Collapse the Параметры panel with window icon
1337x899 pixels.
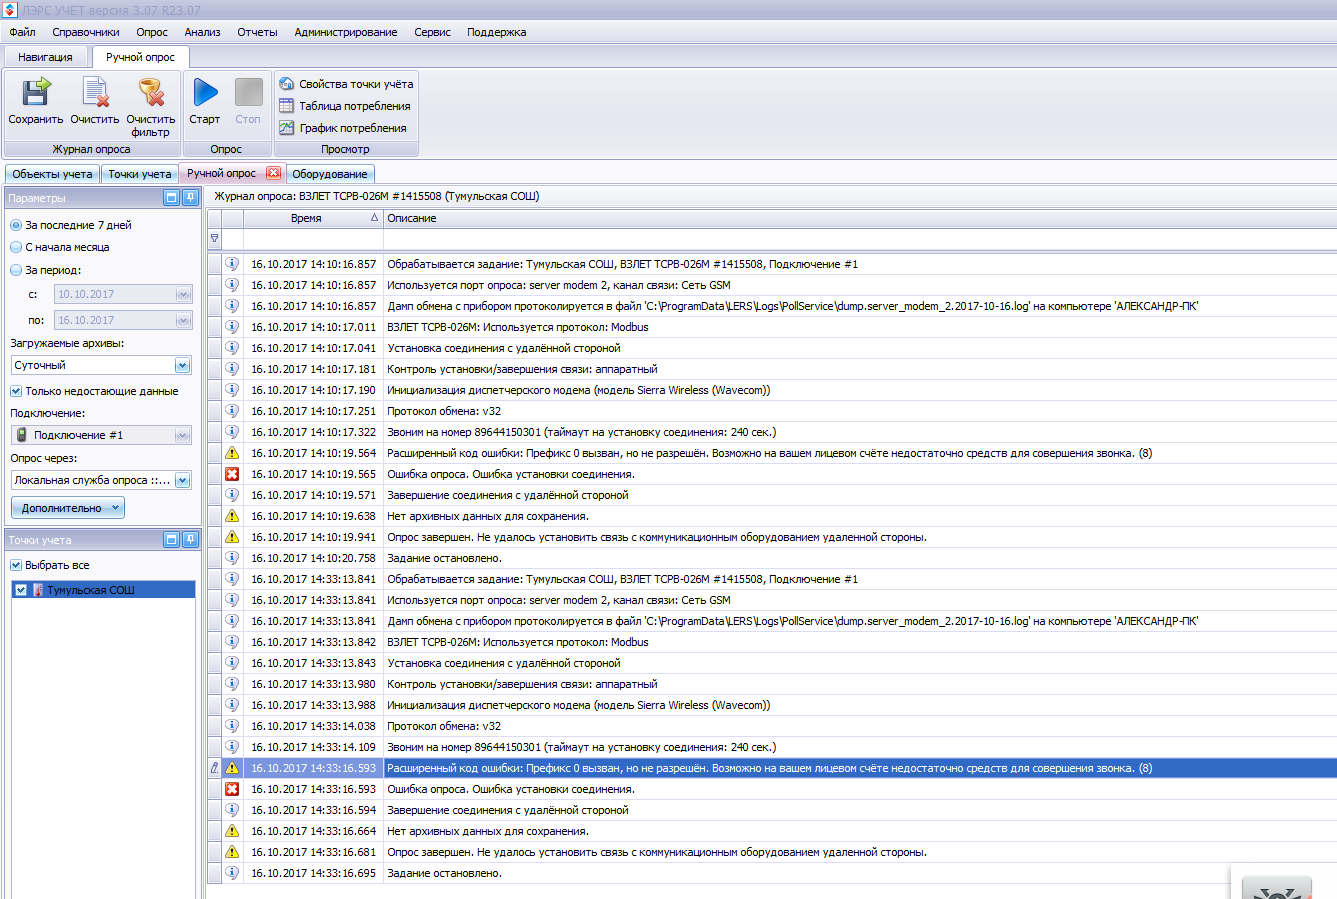(x=171, y=198)
